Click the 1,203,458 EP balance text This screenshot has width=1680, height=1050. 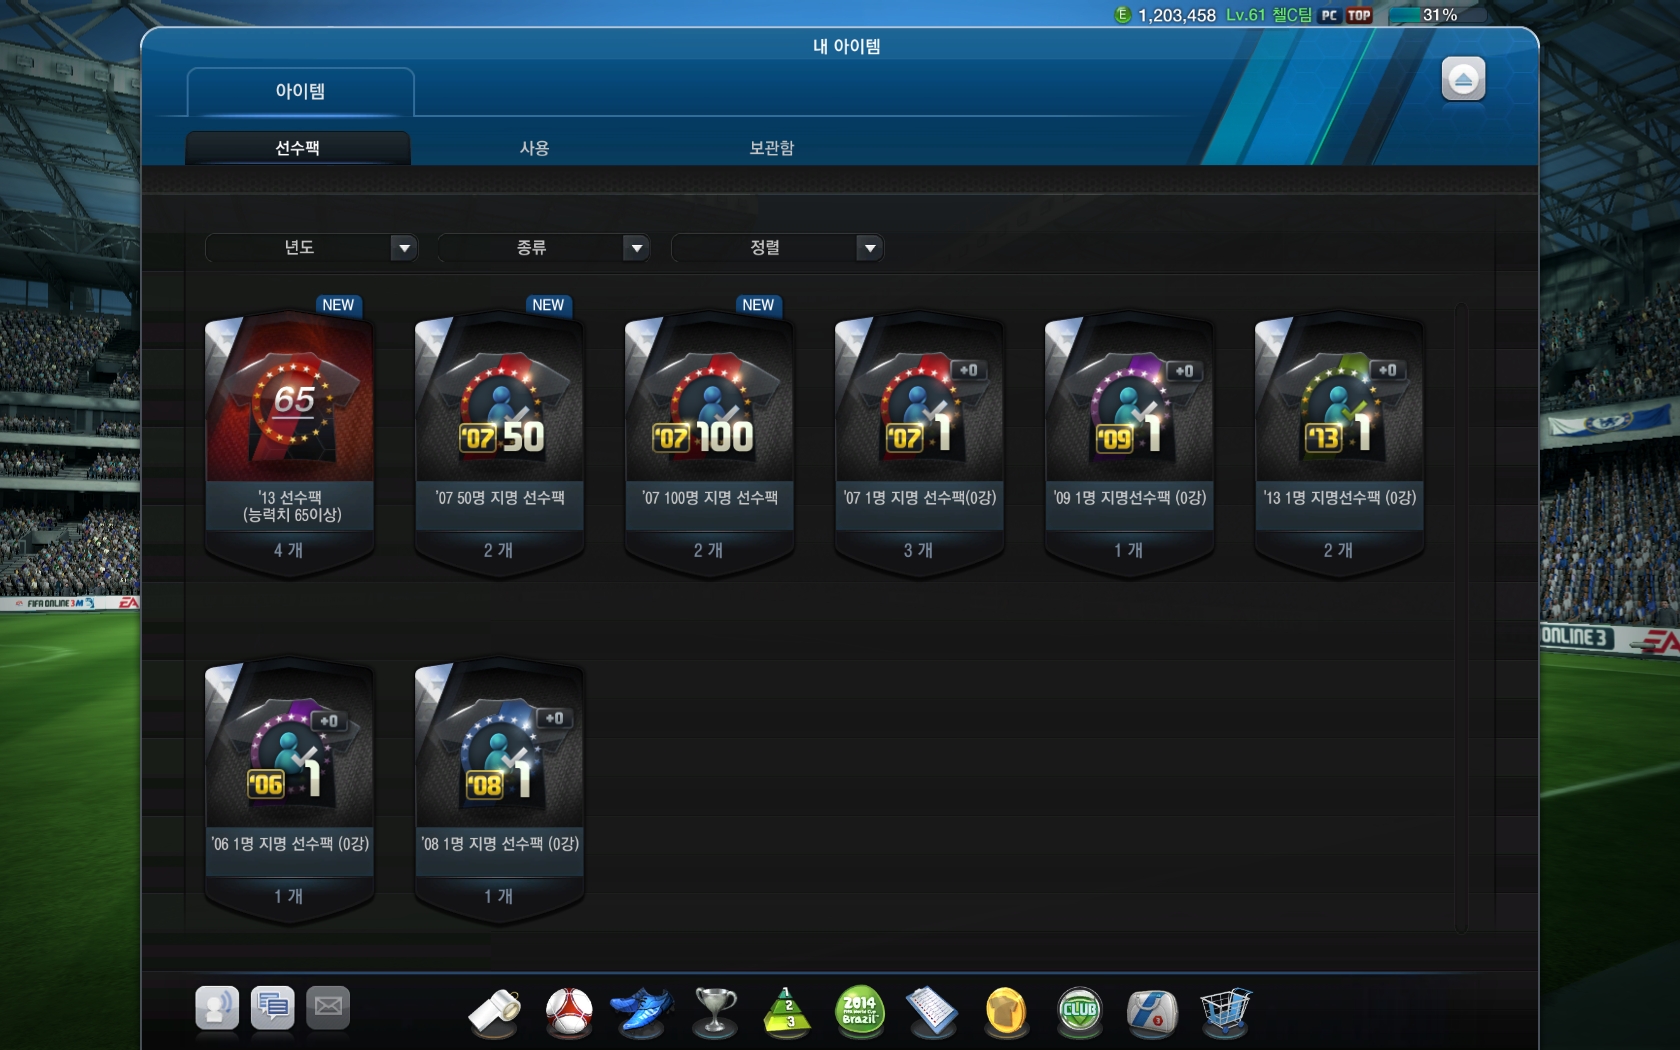pyautogui.click(x=1177, y=15)
